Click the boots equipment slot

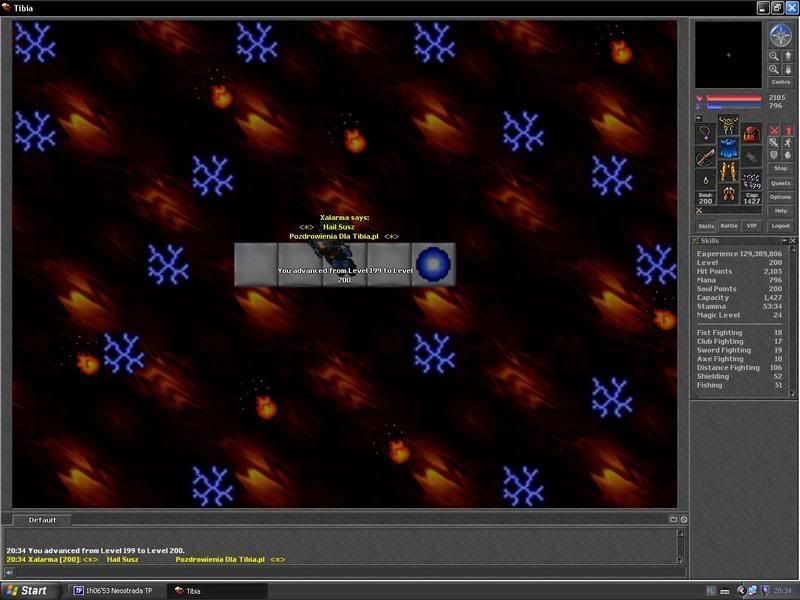click(729, 195)
